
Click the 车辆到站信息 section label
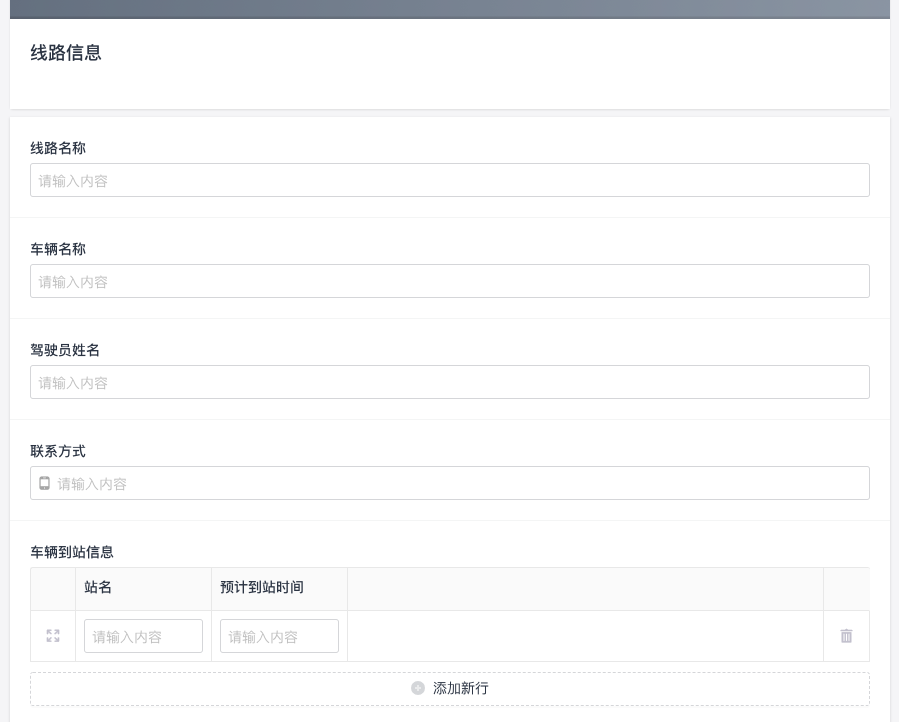coord(72,552)
